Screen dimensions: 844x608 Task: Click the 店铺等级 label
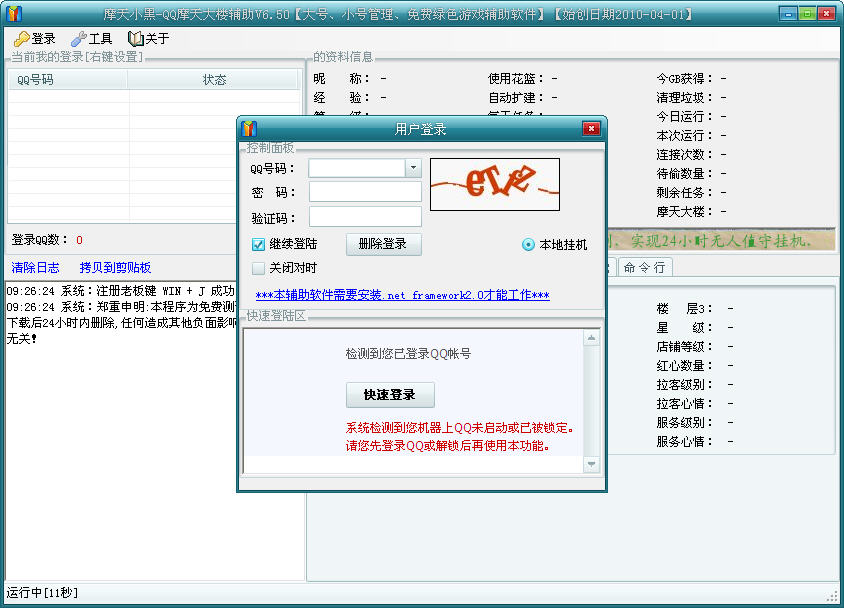[x=684, y=347]
